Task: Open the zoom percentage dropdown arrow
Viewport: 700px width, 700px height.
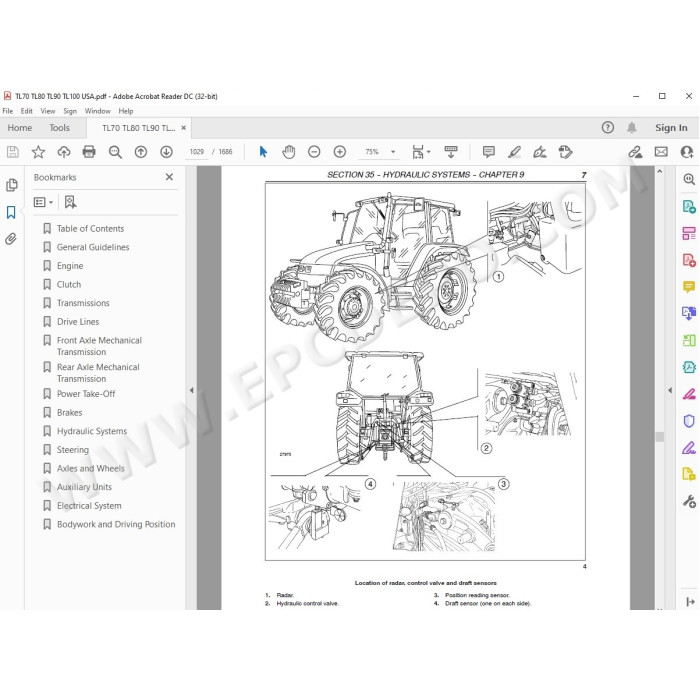Action: point(393,152)
